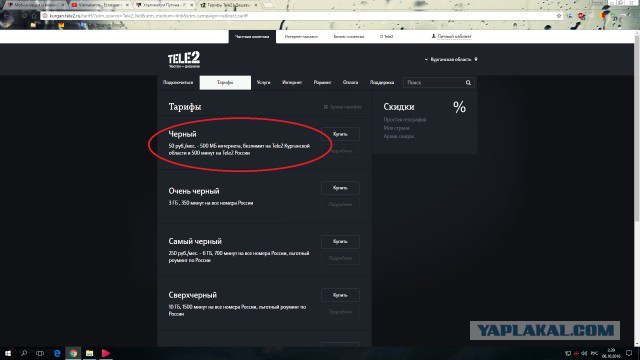Click the taskbar clock
This screenshot has width=640, height=360.
pyautogui.click(x=611, y=353)
